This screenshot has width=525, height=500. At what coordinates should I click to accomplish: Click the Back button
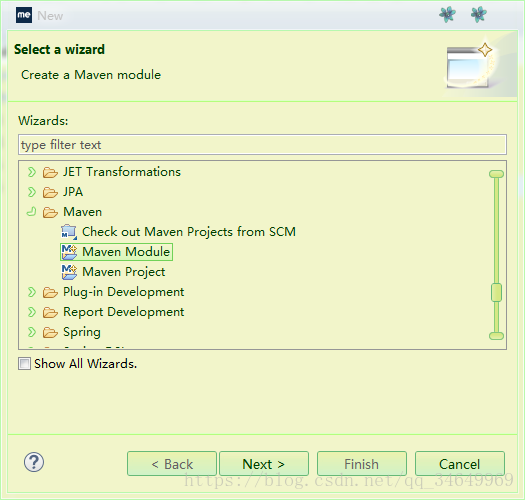click(x=172, y=463)
